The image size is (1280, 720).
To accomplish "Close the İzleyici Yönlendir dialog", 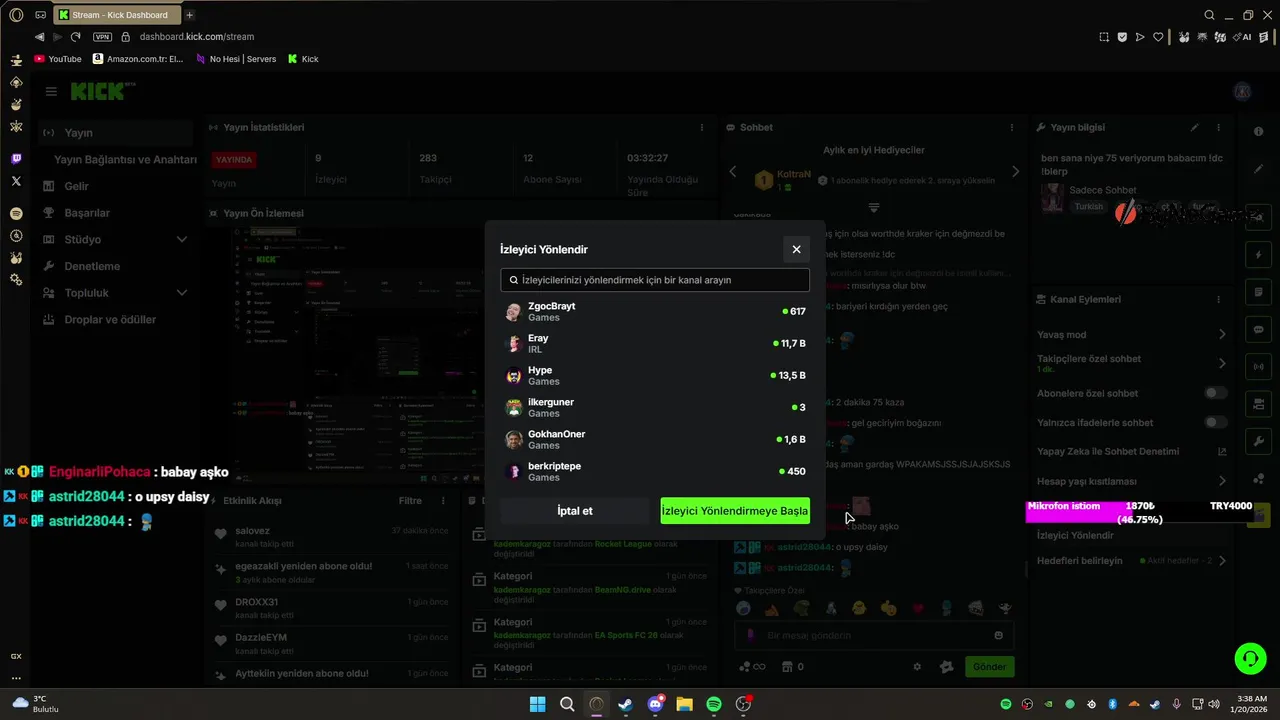I will (x=796, y=249).
